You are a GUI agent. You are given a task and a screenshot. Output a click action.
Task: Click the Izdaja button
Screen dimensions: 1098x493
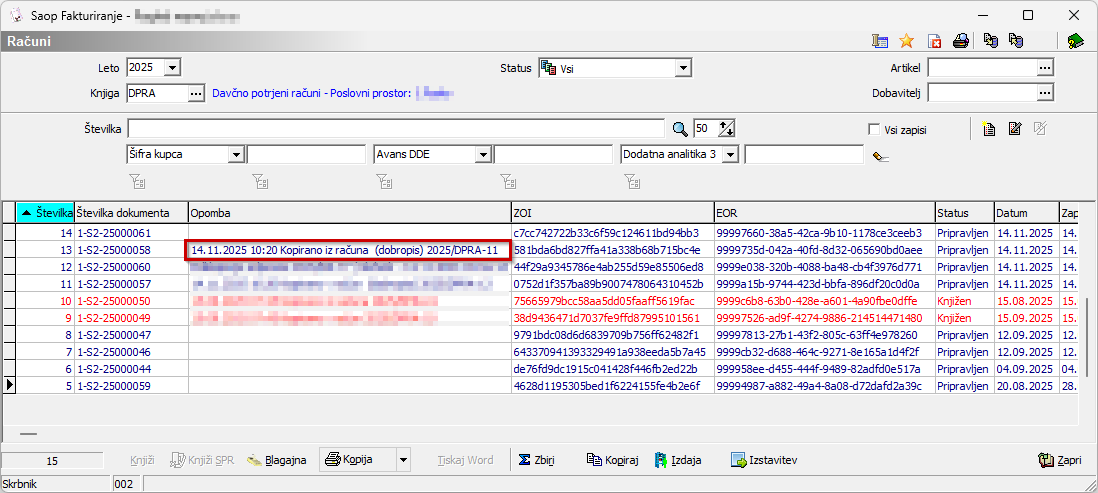(678, 460)
